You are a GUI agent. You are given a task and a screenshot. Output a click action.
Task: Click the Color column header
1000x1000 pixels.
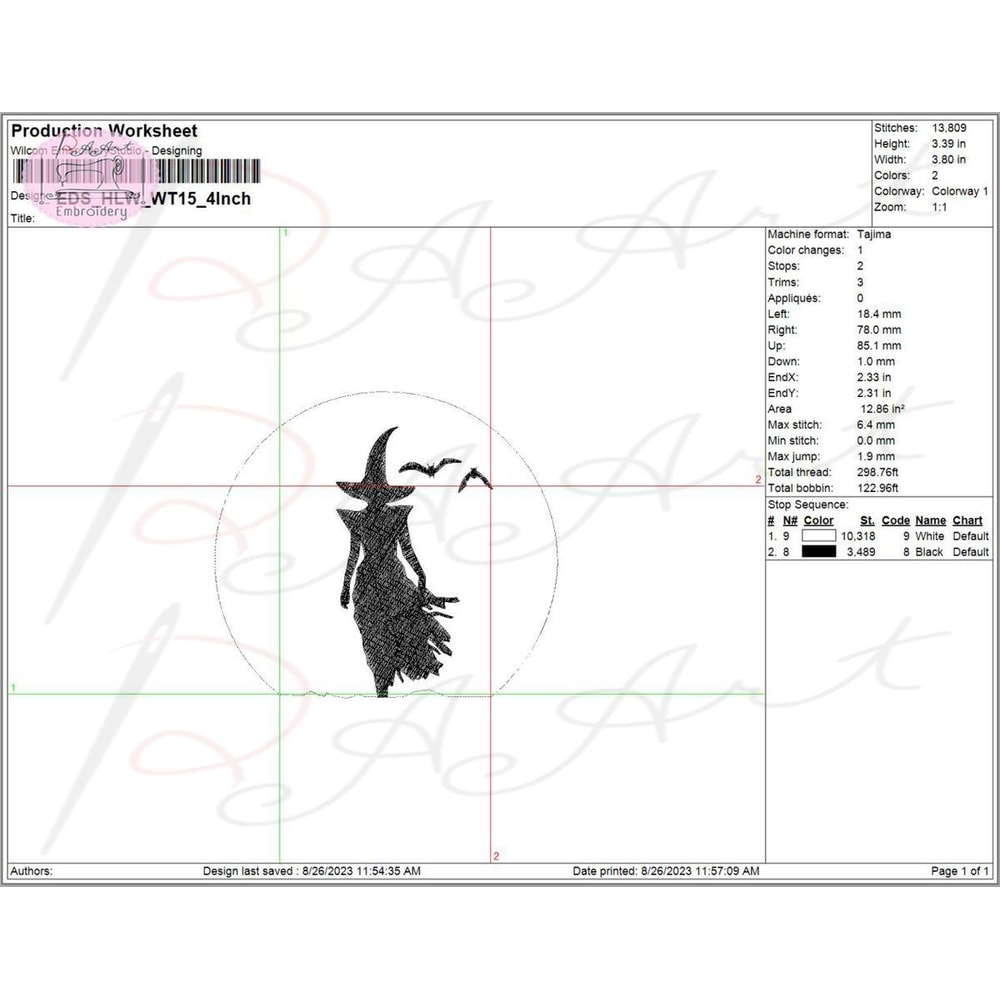(818, 521)
